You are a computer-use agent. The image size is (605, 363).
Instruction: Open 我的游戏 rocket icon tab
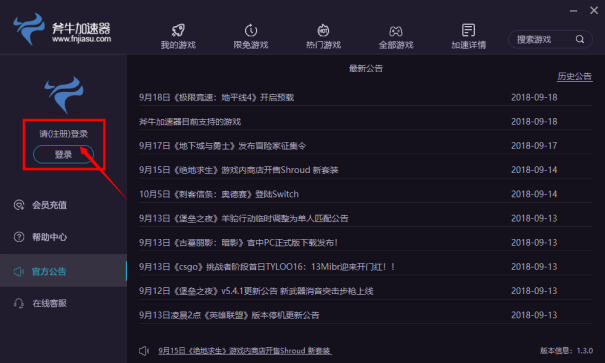tap(178, 30)
